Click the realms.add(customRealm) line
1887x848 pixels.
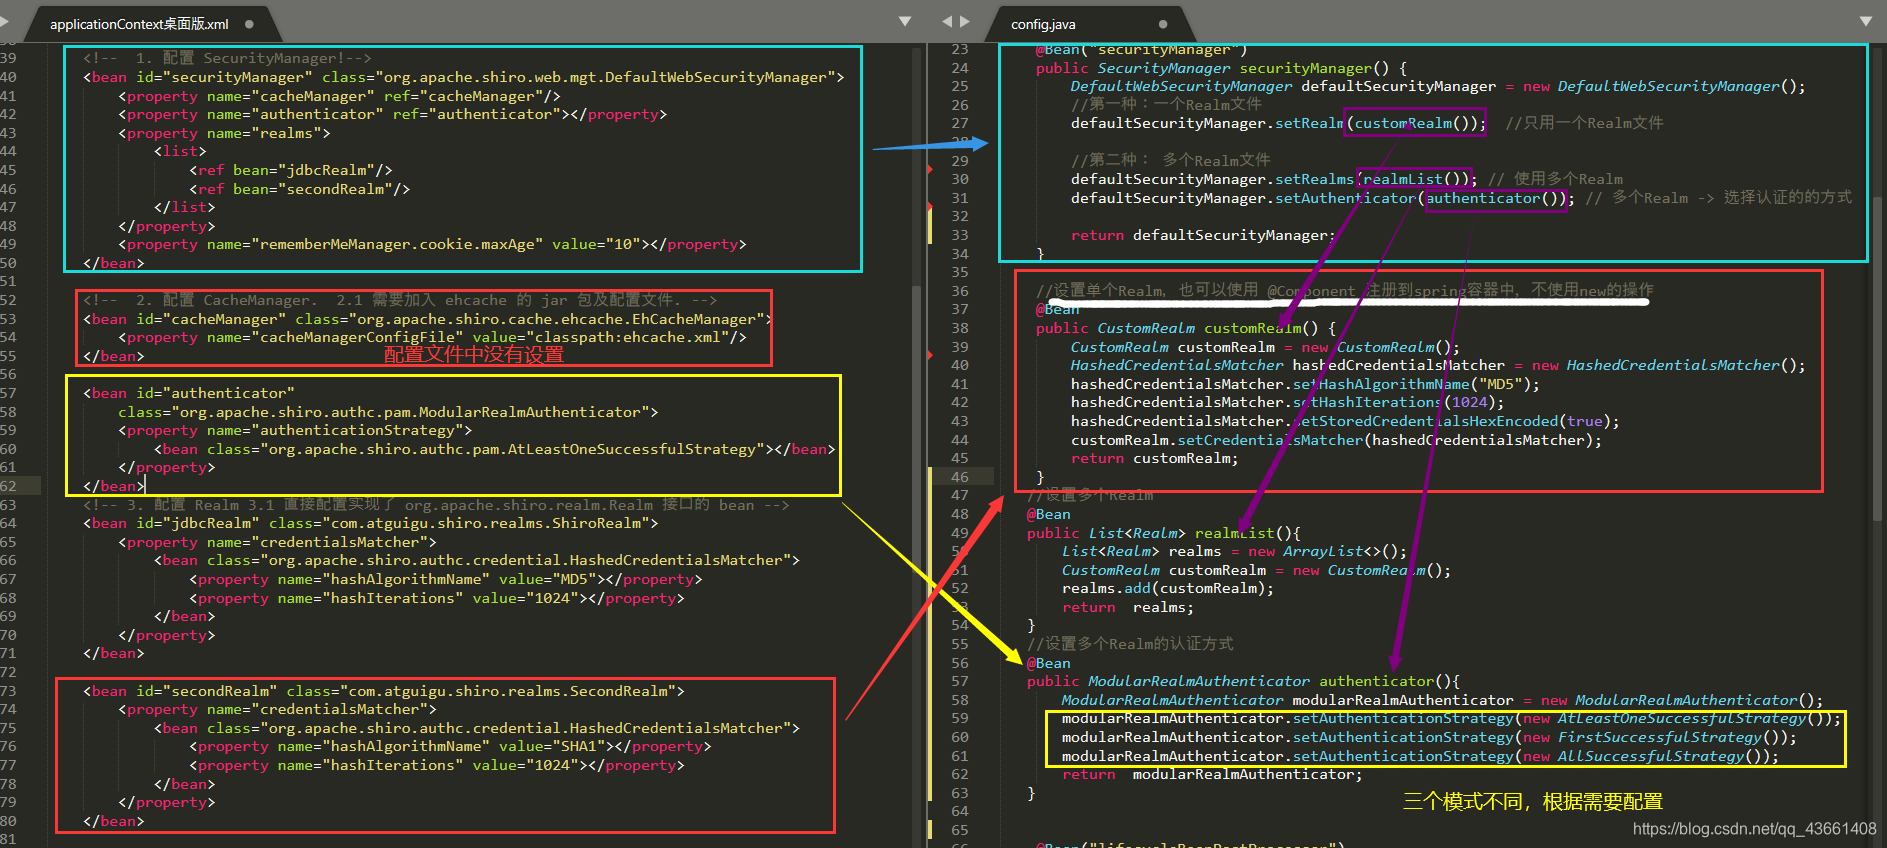click(x=1168, y=588)
